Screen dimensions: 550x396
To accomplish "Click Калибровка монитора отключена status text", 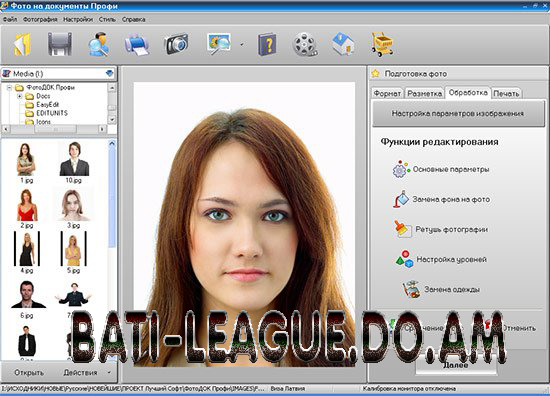I will tap(409, 389).
